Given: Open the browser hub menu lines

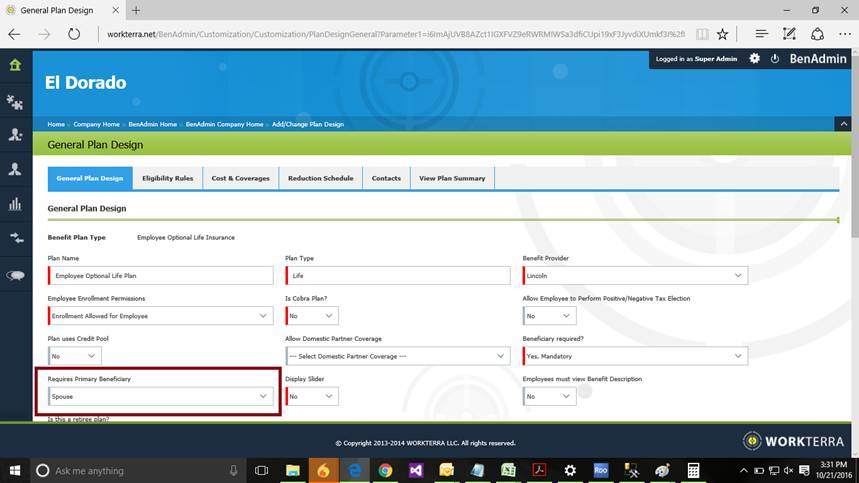Looking at the screenshot, I should pos(761,34).
